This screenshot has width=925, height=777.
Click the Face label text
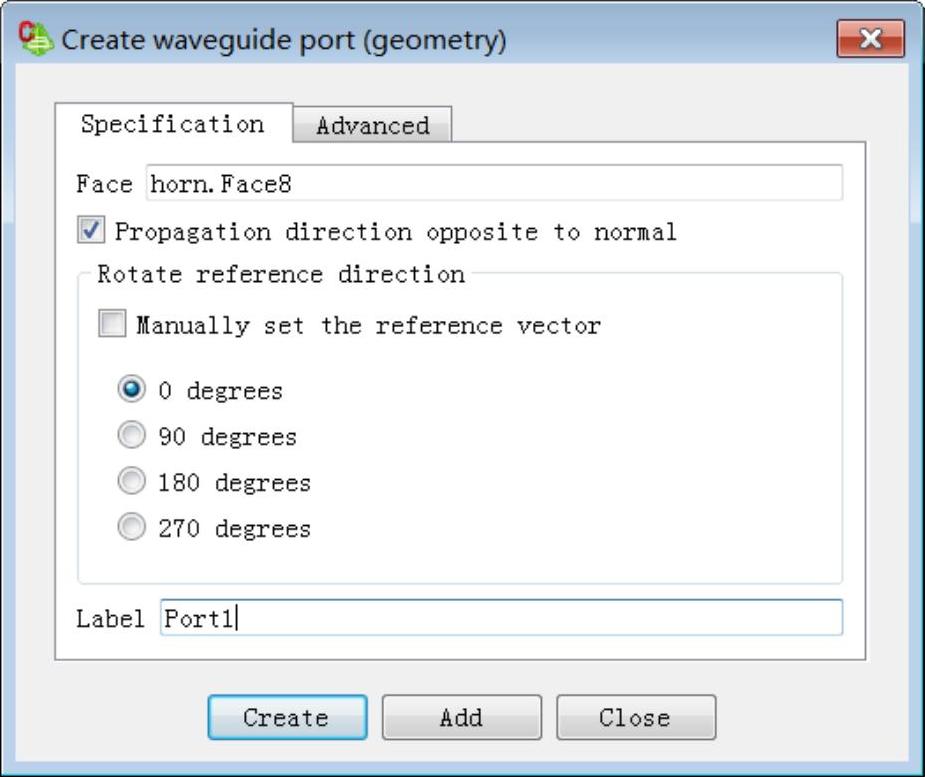(x=104, y=184)
